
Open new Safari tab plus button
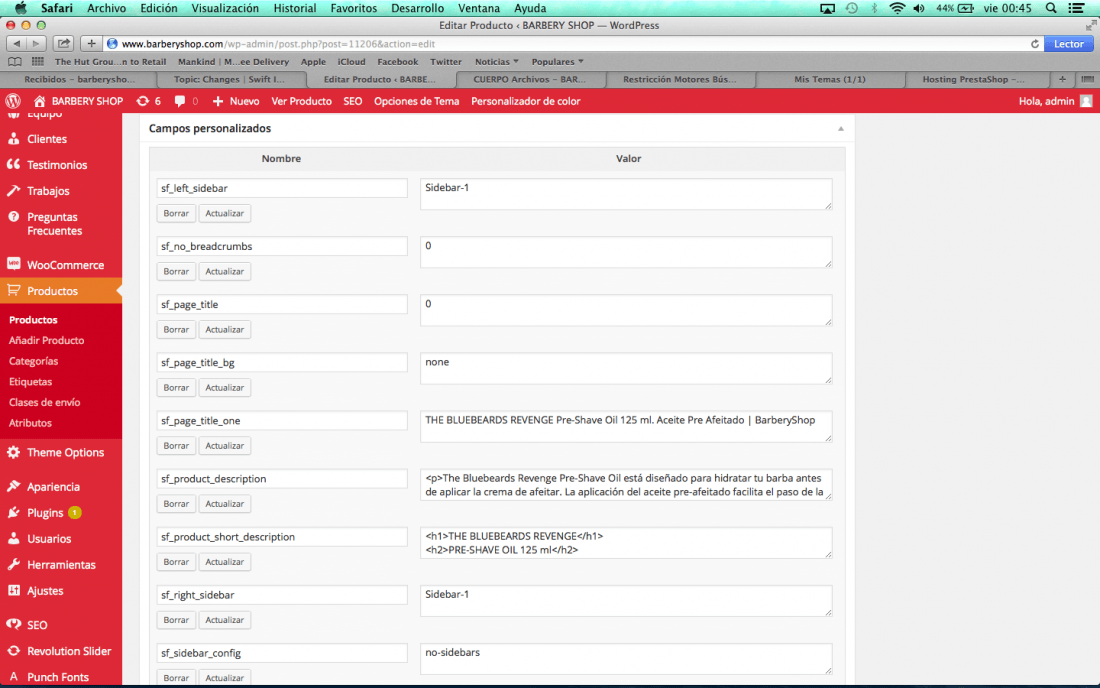pyautogui.click(x=1062, y=79)
